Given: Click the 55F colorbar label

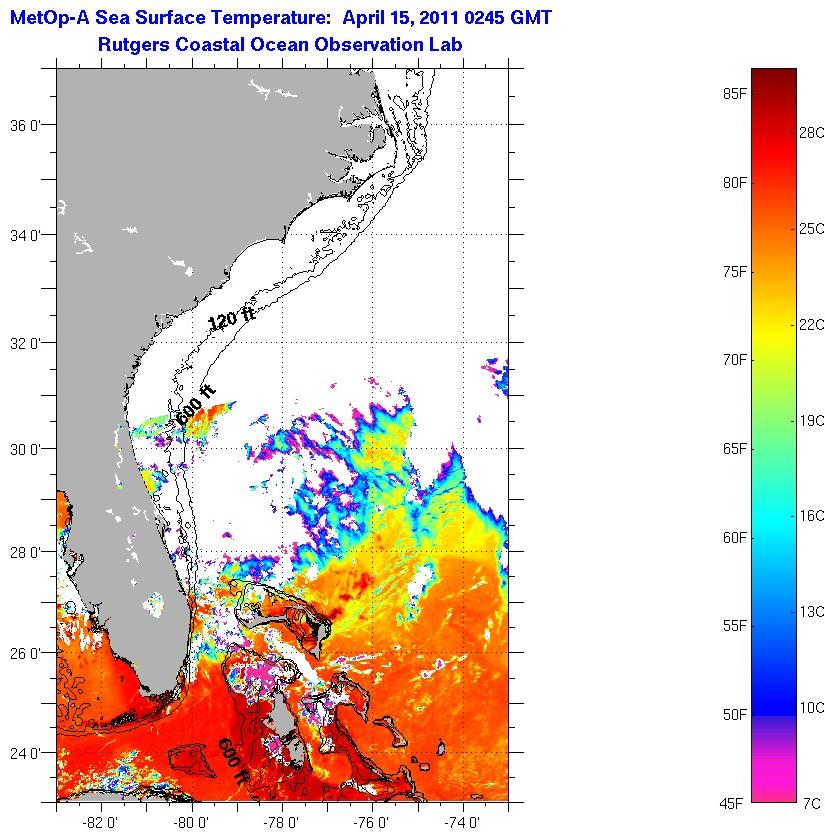Looking at the screenshot, I should point(734,626).
